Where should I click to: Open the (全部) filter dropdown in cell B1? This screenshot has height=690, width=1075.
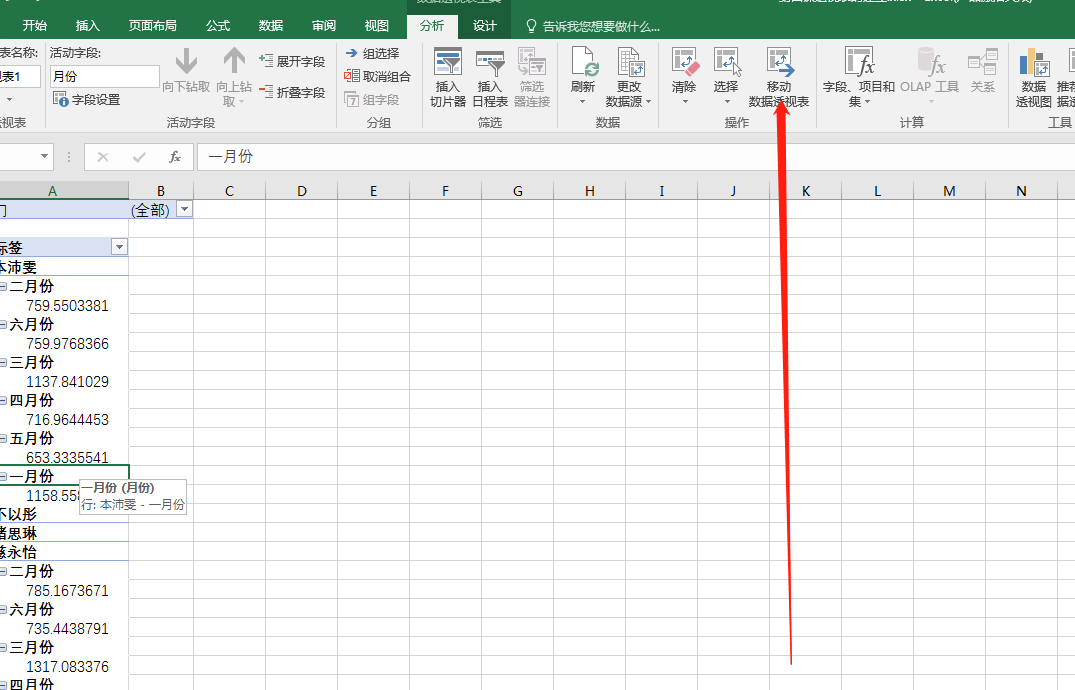(185, 209)
